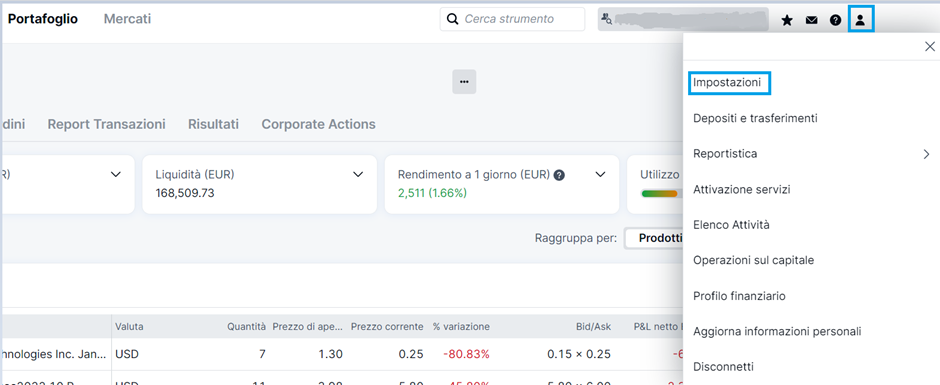The height and width of the screenshot is (385, 940).
Task: Open the Corporate Actions tab
Action: (318, 124)
